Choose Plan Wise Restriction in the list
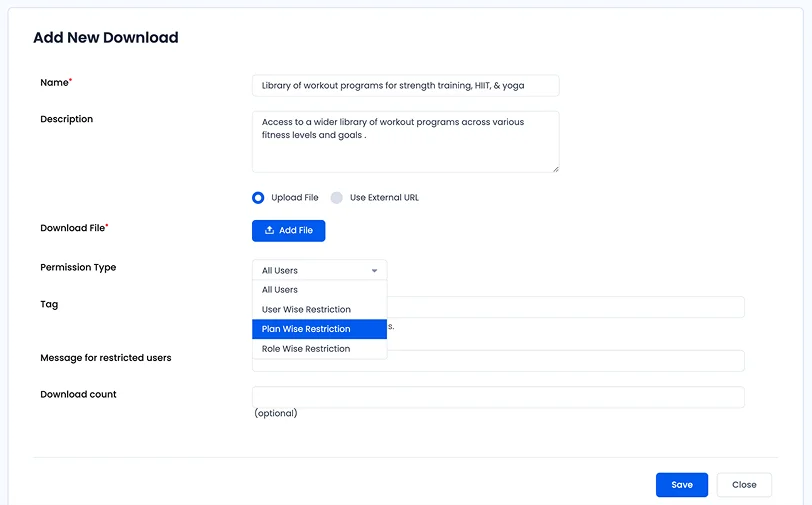 (306, 329)
